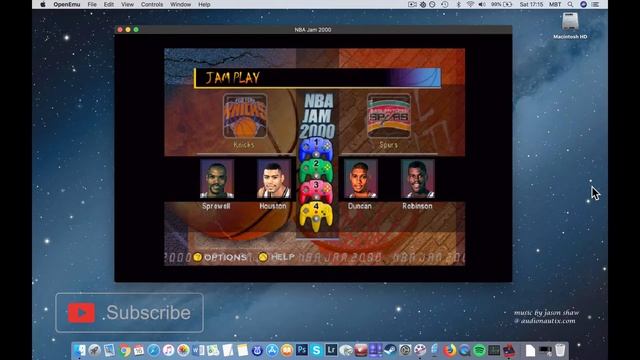
Task: Open Safari from the dock
Action: [154, 350]
